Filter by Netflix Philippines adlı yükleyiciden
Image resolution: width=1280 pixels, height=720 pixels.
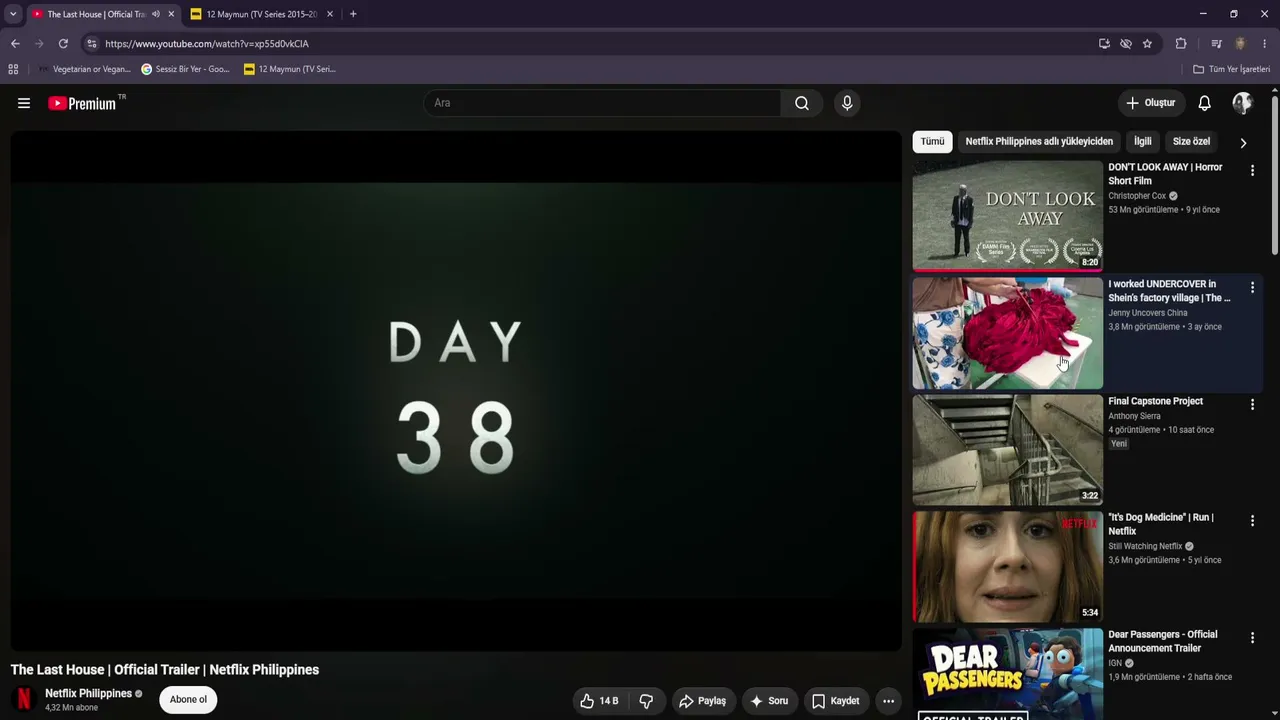point(1039,142)
